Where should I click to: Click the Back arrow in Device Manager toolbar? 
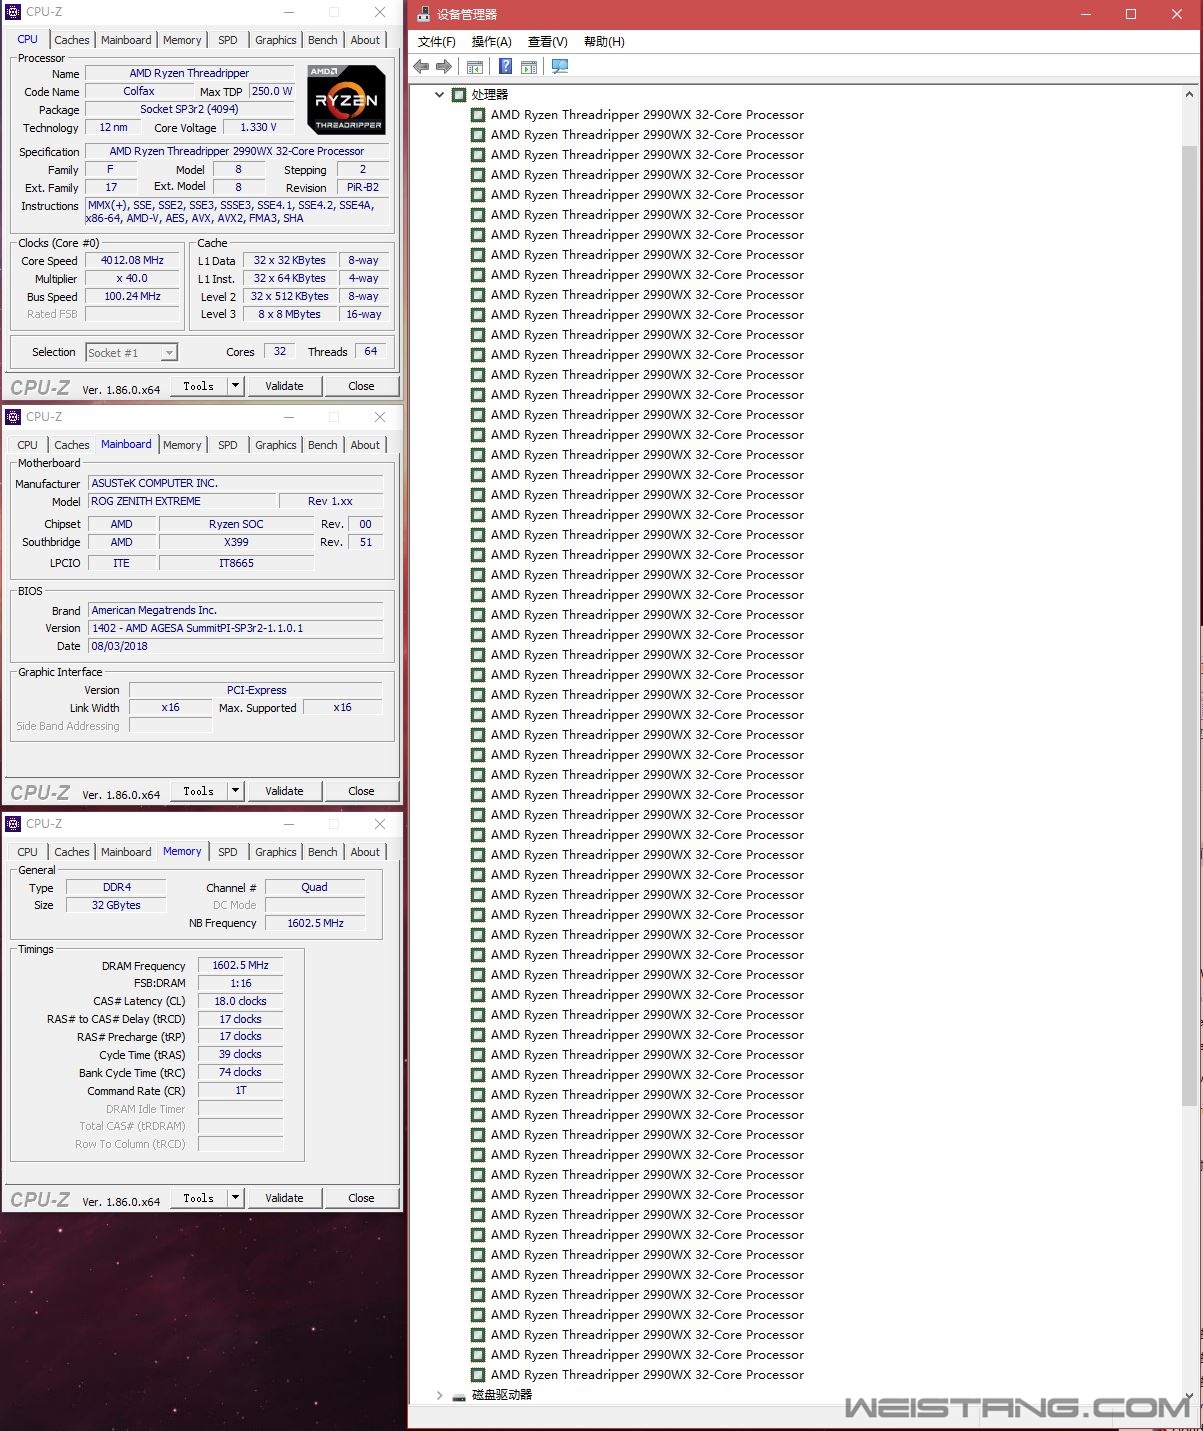[421, 67]
